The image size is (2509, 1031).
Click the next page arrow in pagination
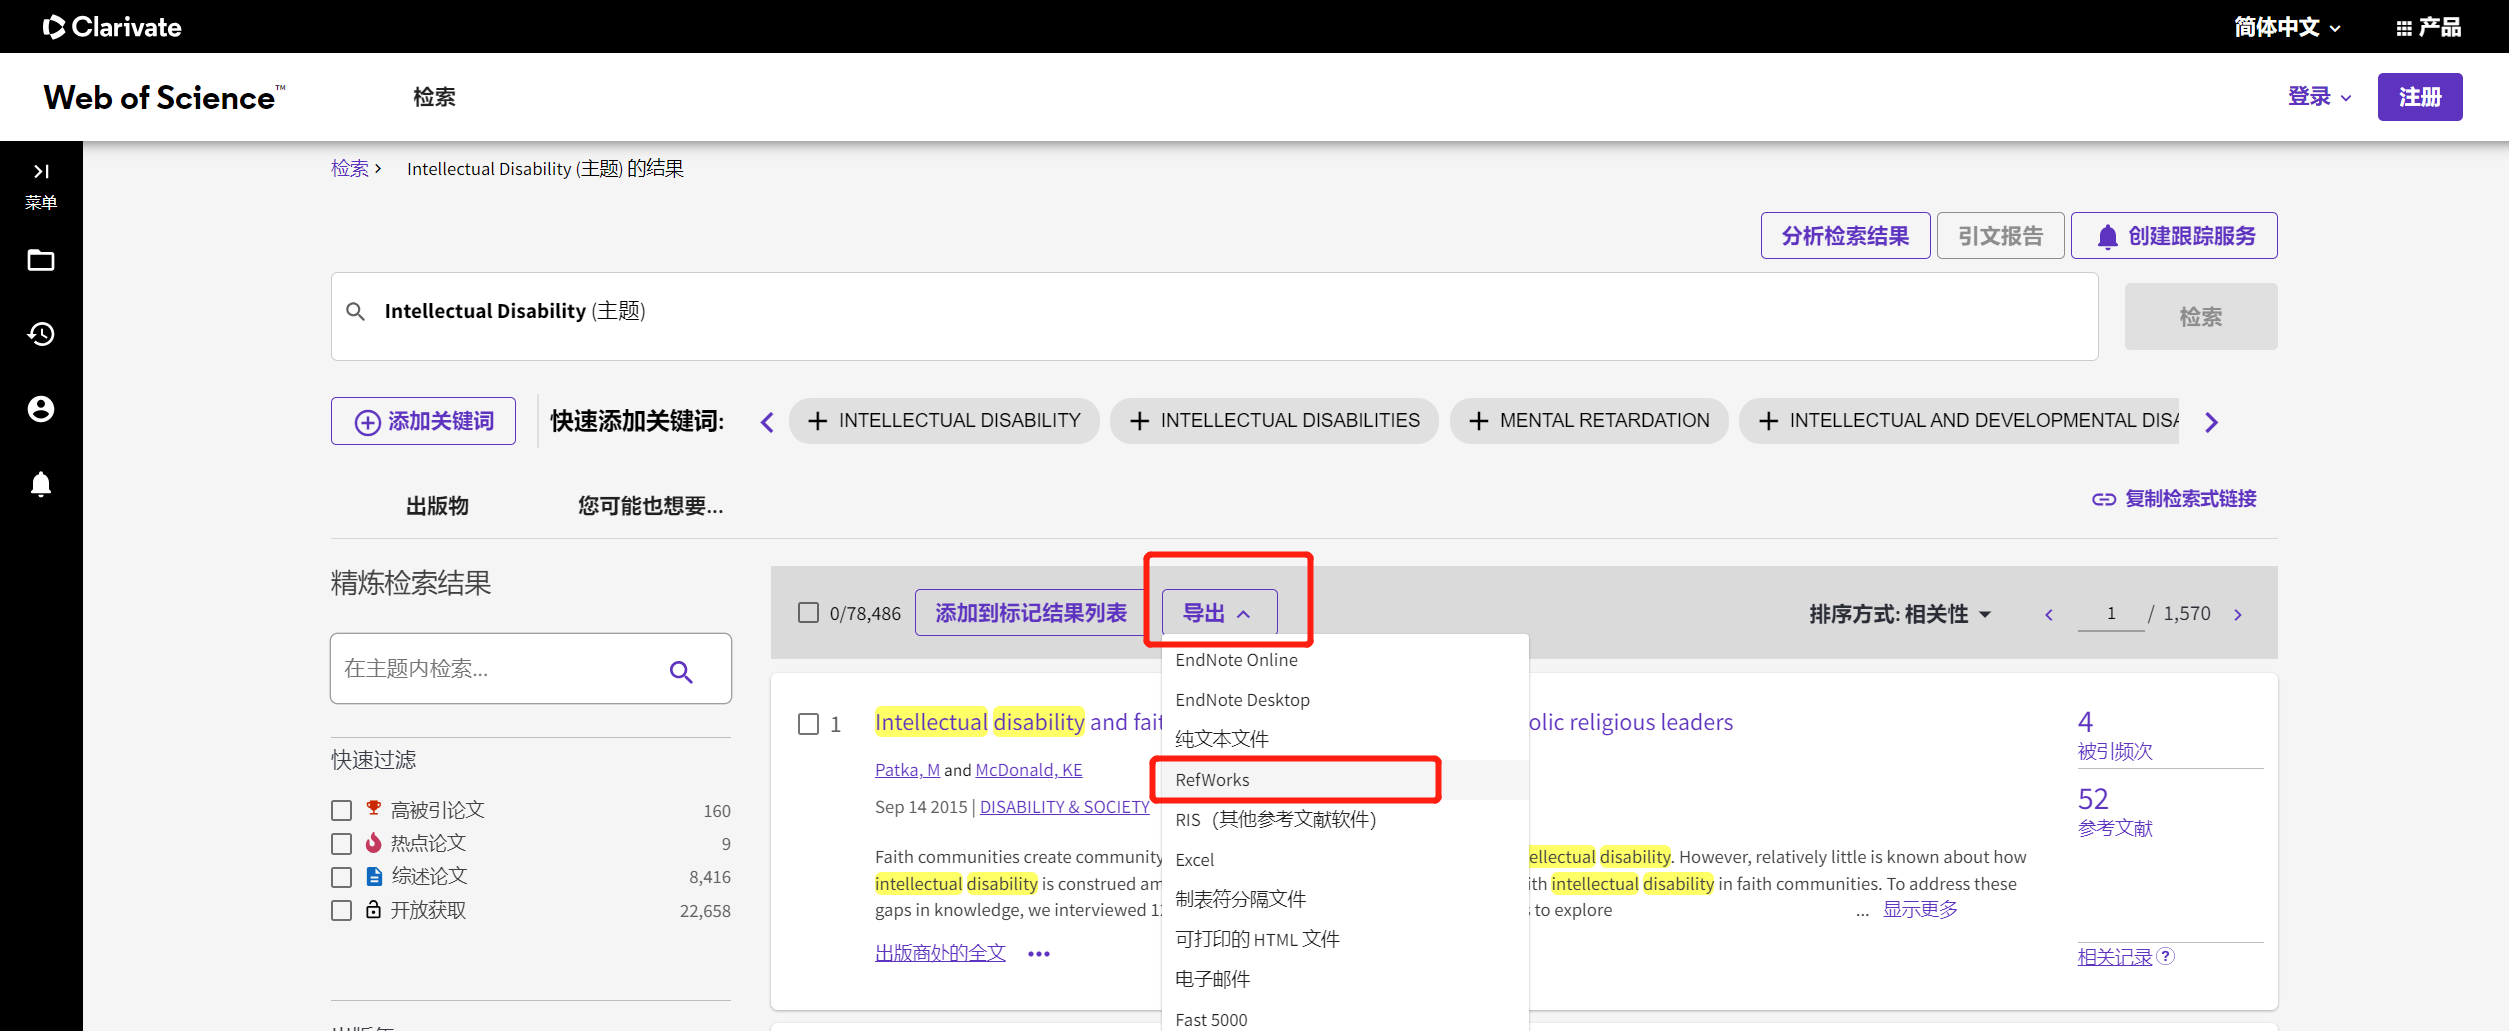pos(2238,614)
